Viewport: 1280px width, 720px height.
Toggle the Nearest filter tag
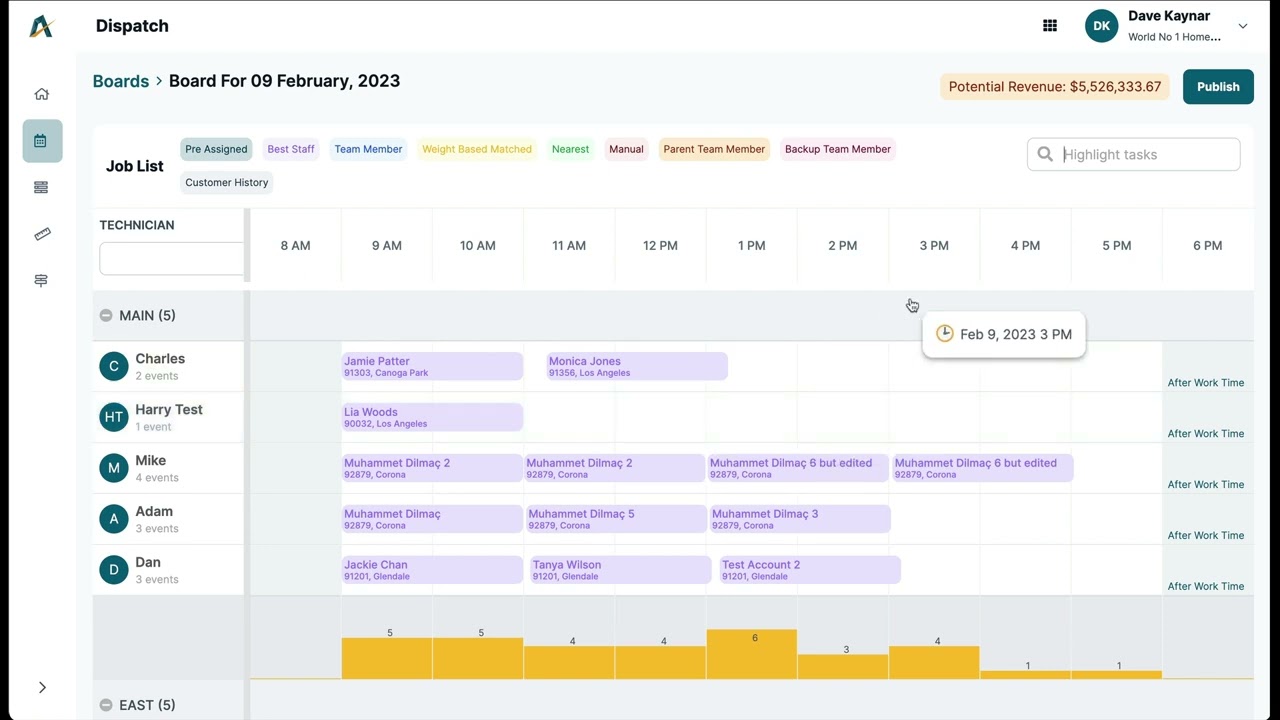pos(570,149)
